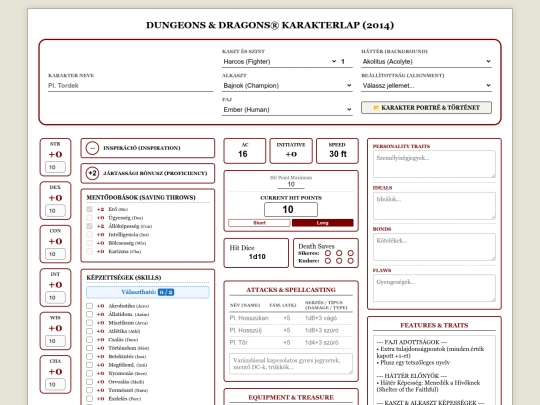Viewport: 540px width, 405px height.
Task: Click the Bonds text area
Action: pyautogui.click(x=434, y=247)
